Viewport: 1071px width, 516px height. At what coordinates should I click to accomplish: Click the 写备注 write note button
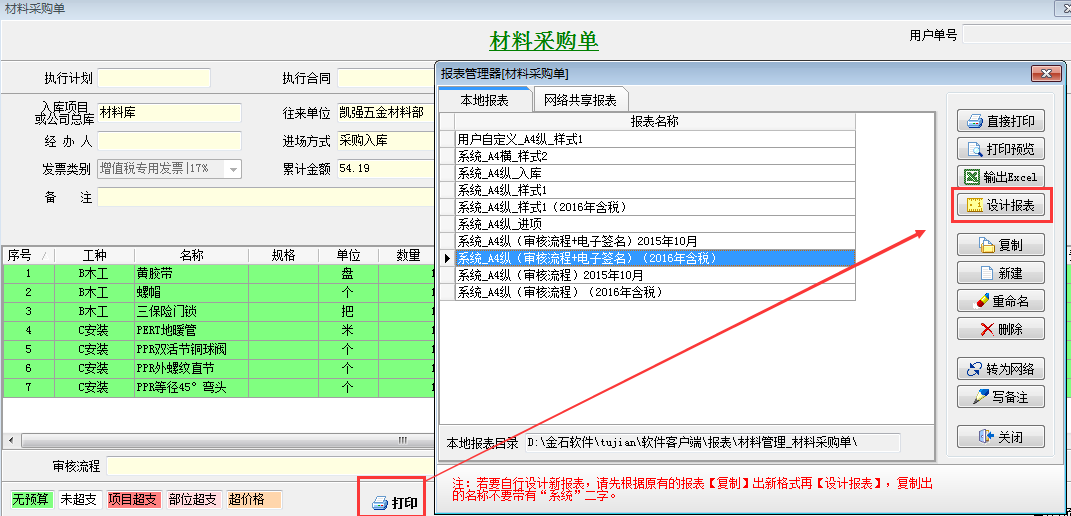(1001, 396)
